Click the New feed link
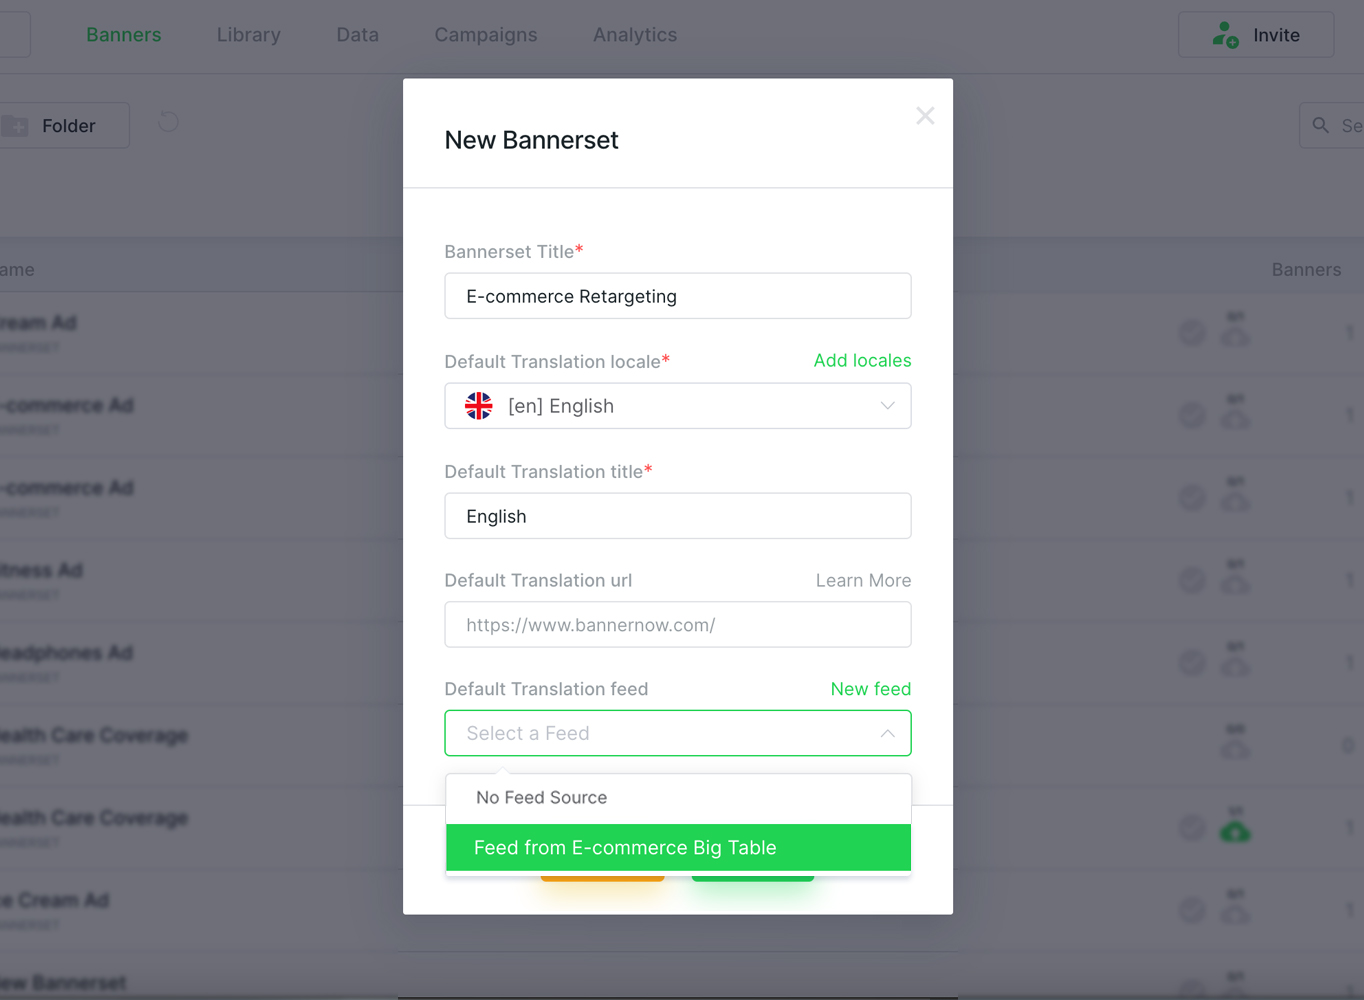The height and width of the screenshot is (1000, 1364). (871, 689)
